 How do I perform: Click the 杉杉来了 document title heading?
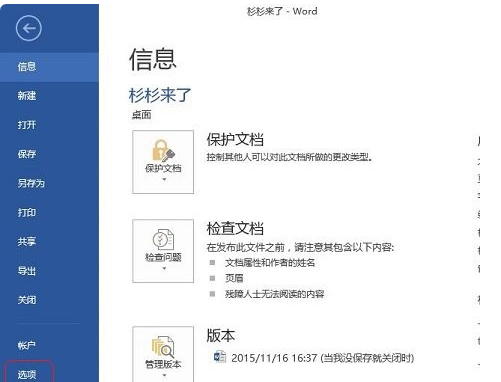[x=160, y=95]
